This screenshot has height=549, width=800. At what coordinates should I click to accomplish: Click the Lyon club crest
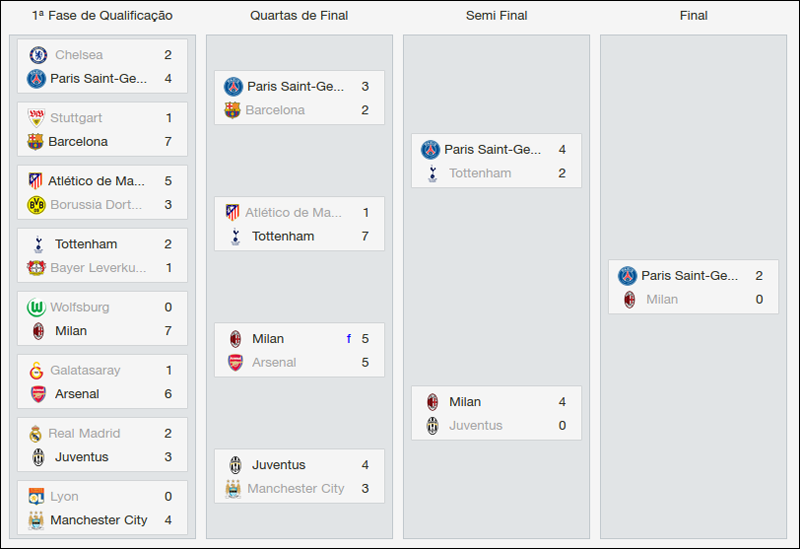pos(36,497)
